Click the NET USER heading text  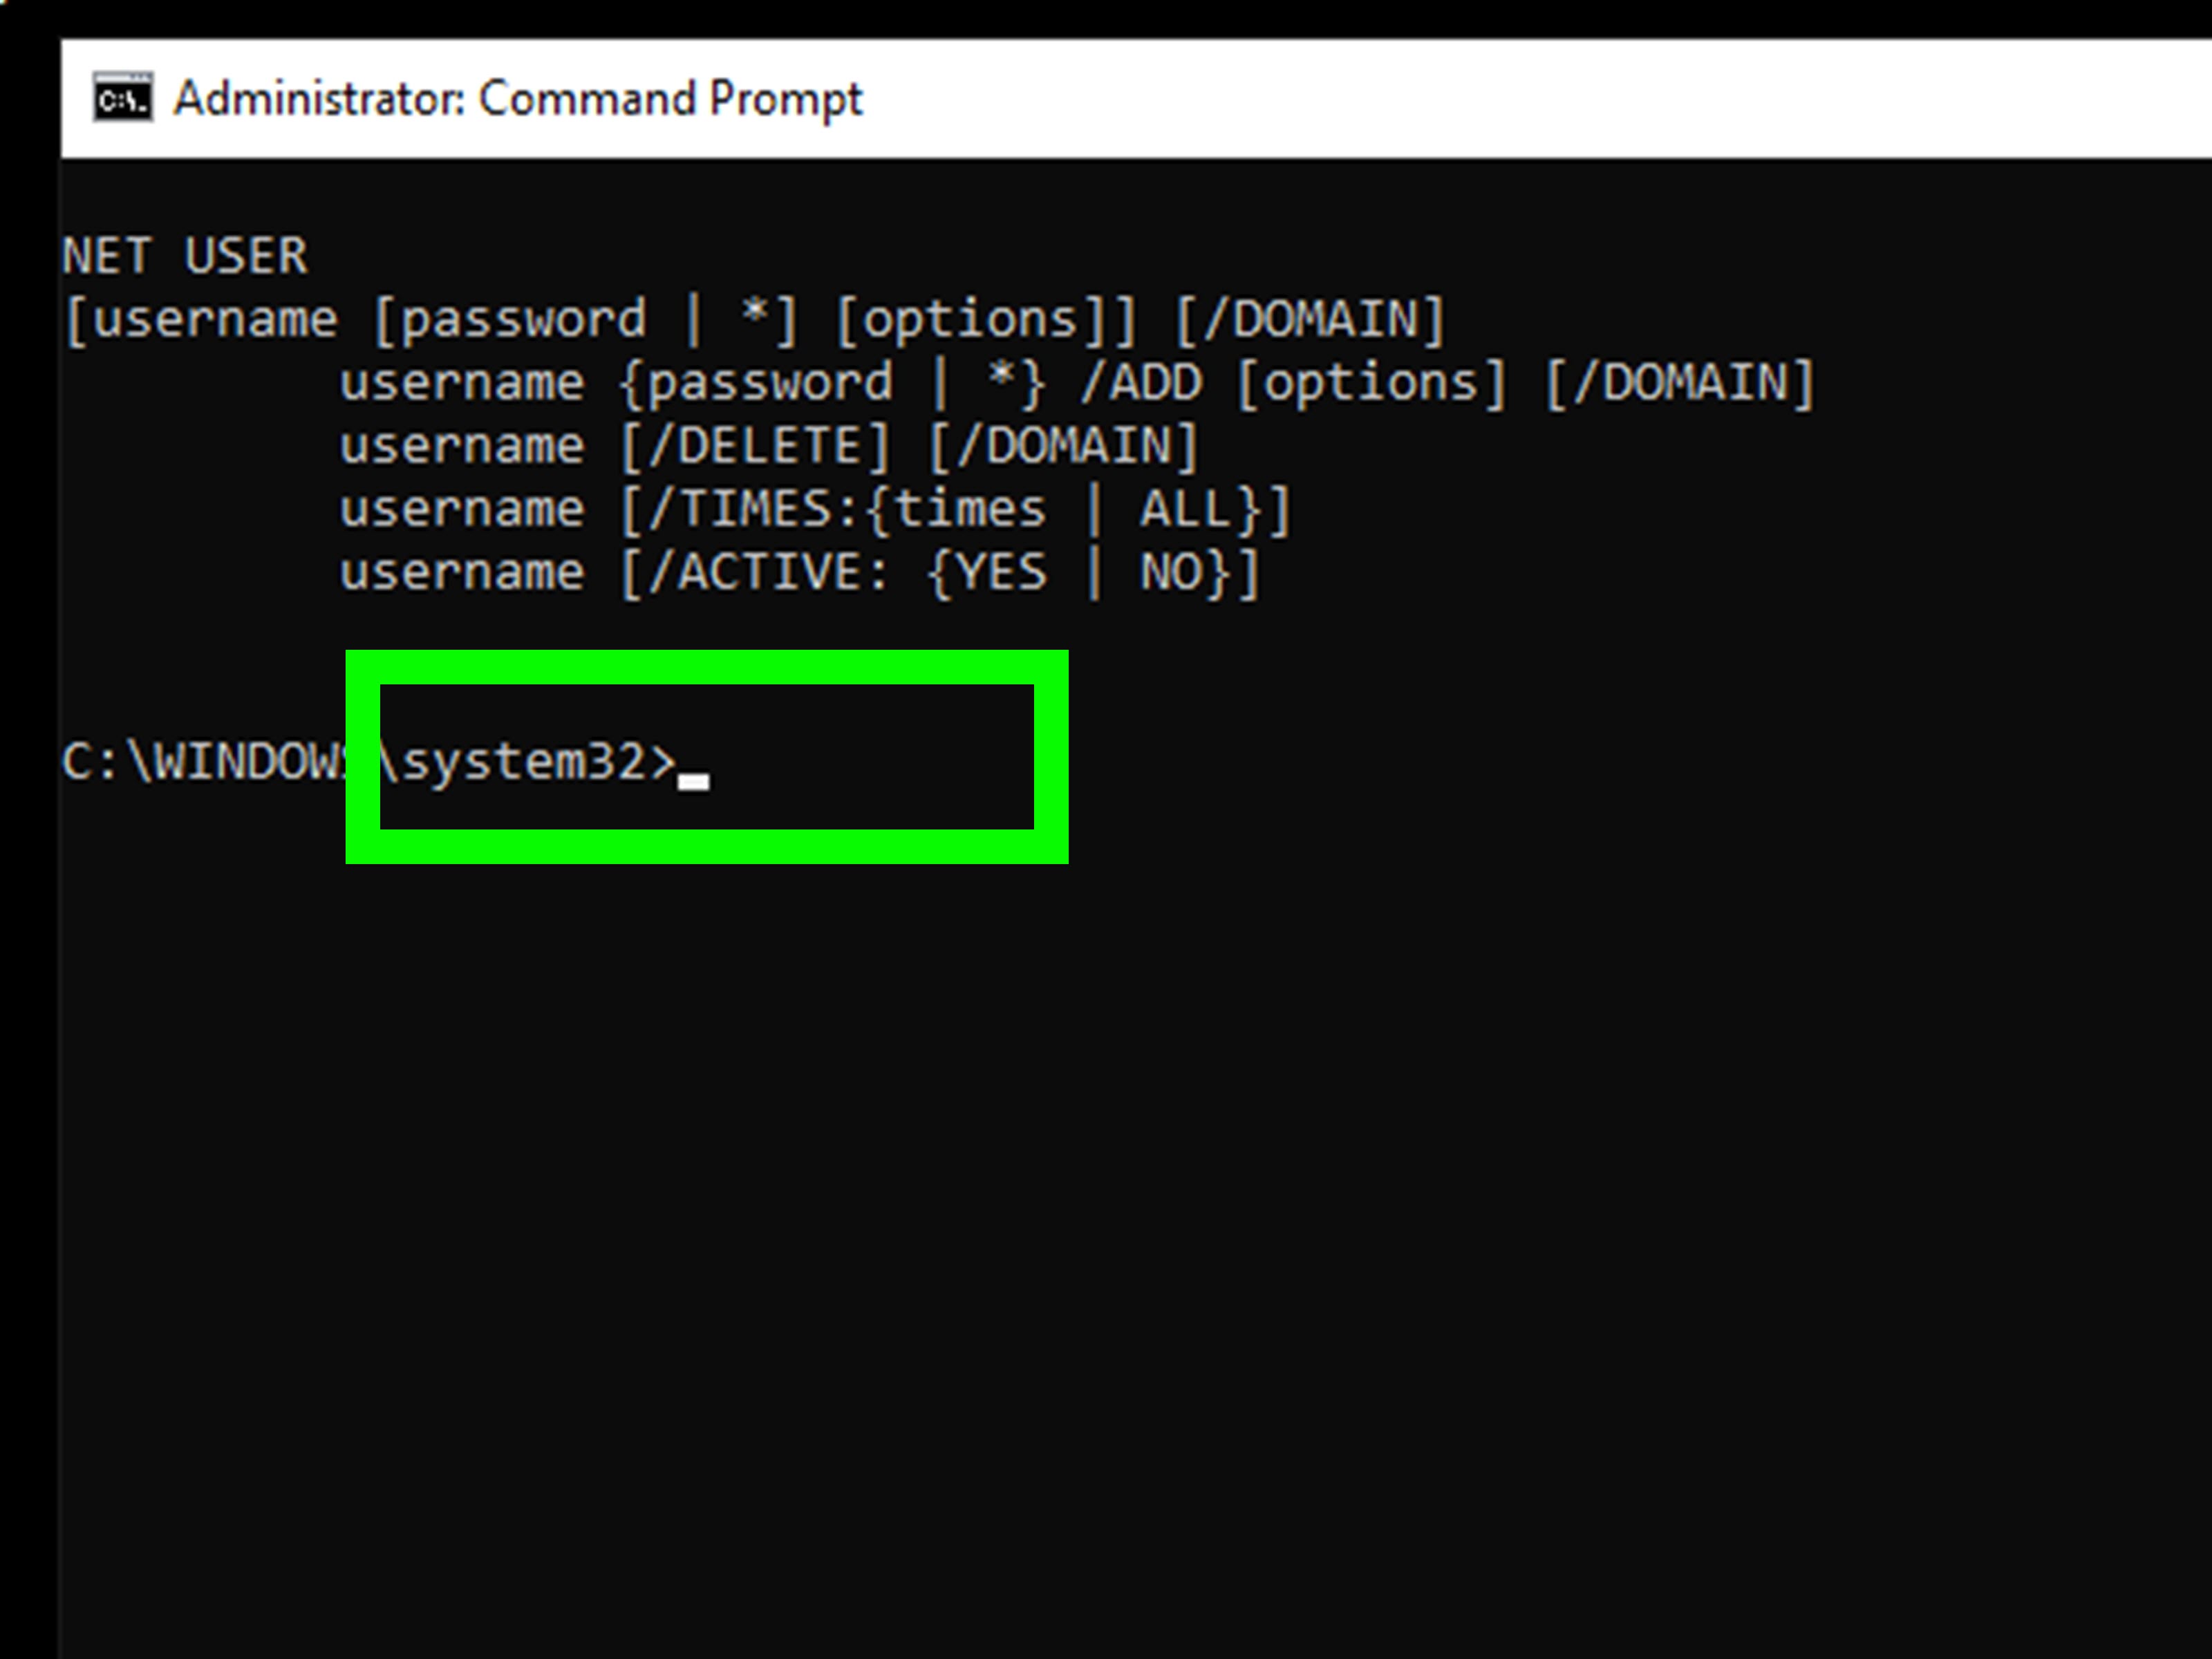click(x=185, y=256)
